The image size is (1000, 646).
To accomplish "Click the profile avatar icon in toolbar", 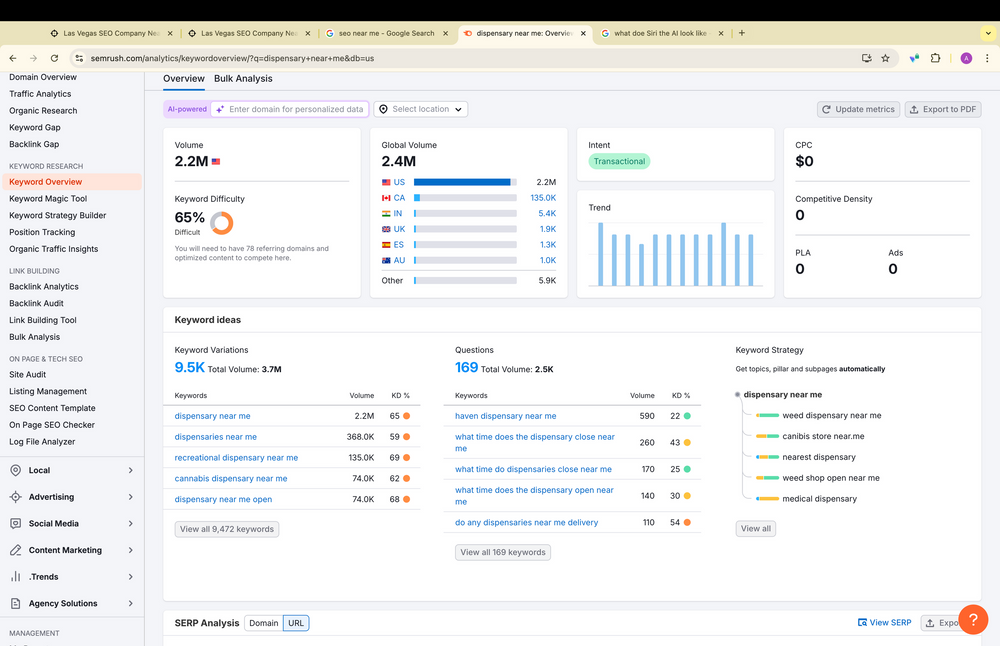I will coord(966,58).
